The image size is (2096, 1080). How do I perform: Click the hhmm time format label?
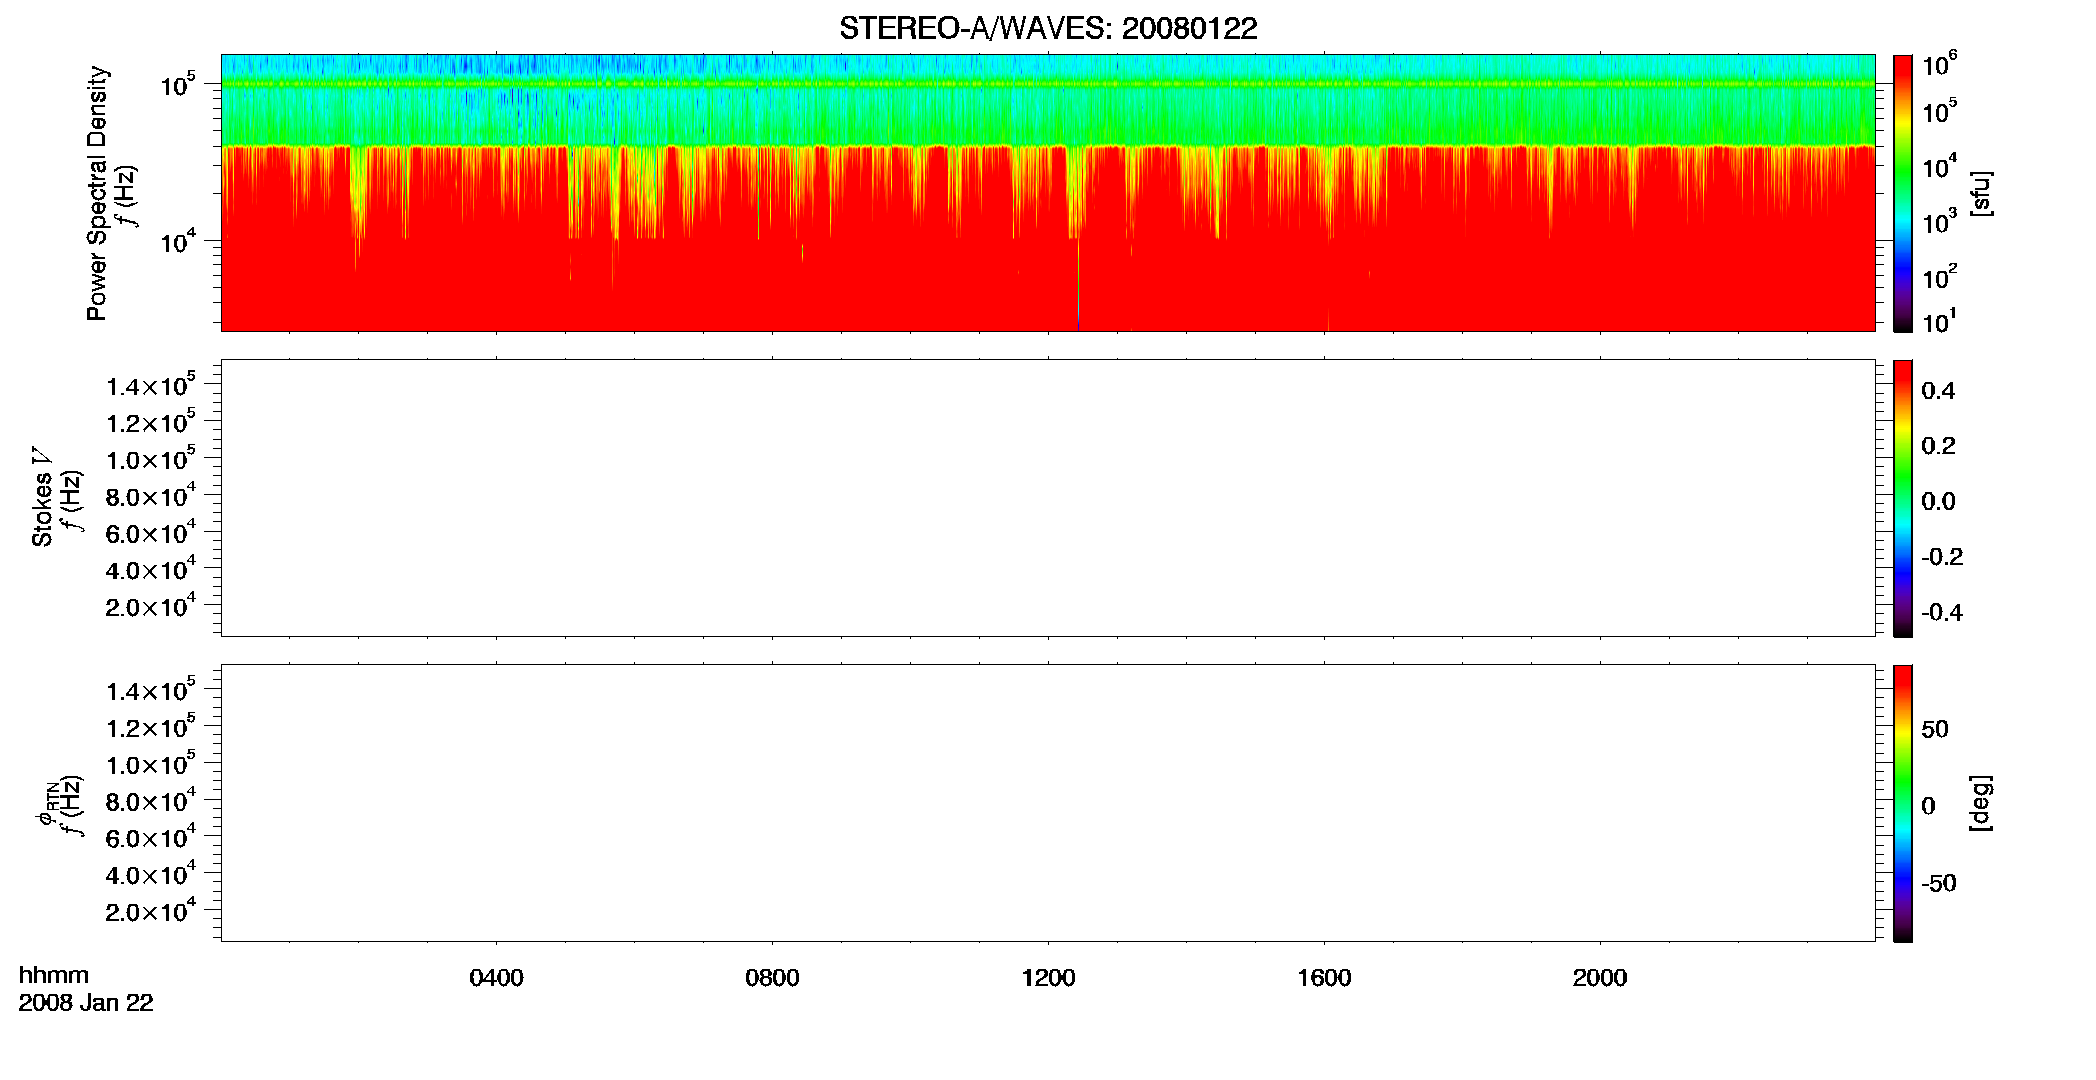pos(54,976)
